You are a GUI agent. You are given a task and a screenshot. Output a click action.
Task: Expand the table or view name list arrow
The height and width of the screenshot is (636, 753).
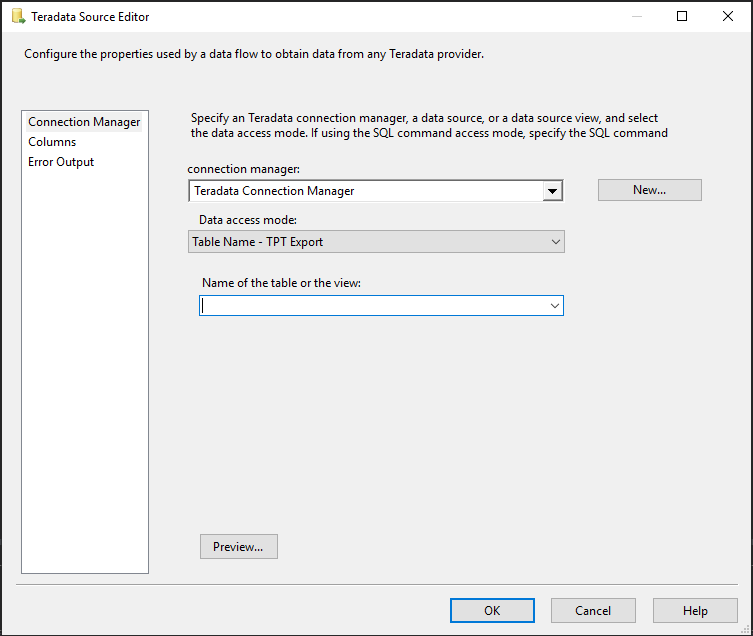tap(555, 306)
